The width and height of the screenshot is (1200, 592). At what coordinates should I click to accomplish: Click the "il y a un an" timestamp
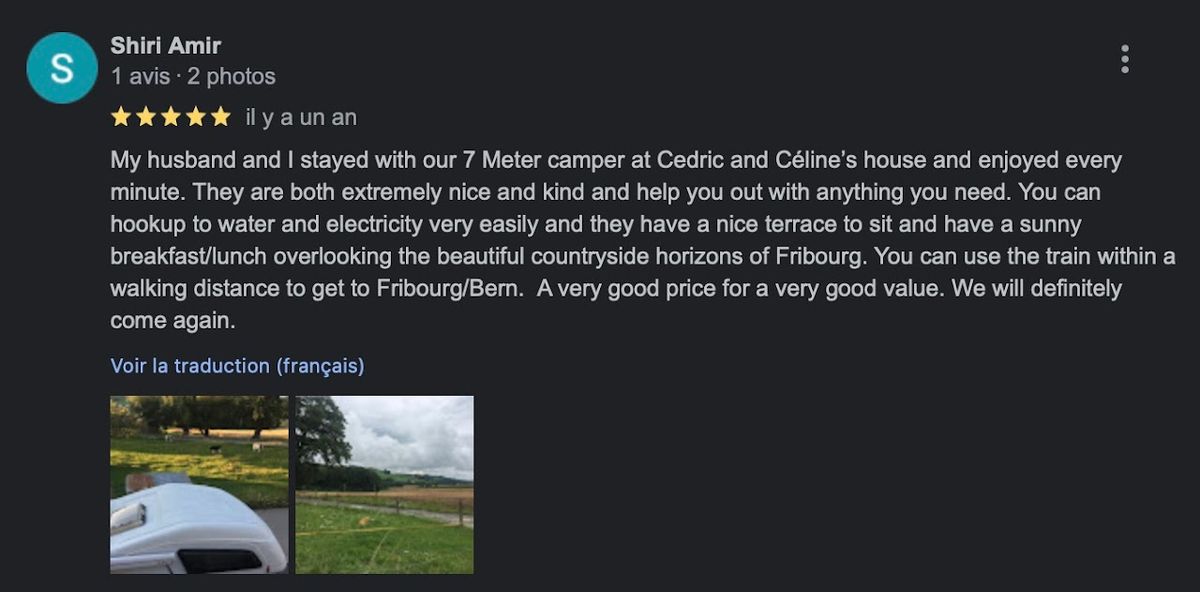point(301,118)
